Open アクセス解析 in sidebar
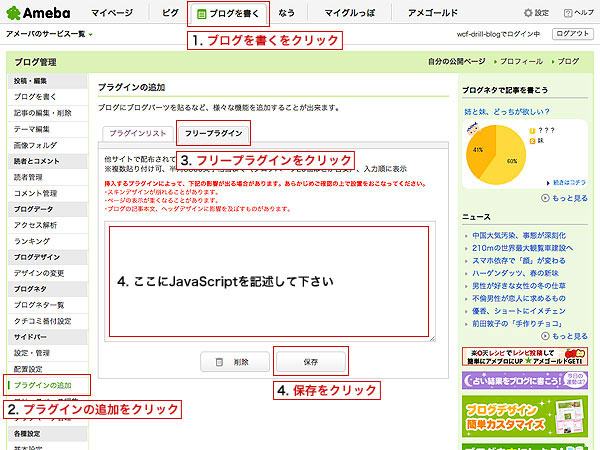Screen dimensions: 600x450 pyautogui.click(x=35, y=225)
